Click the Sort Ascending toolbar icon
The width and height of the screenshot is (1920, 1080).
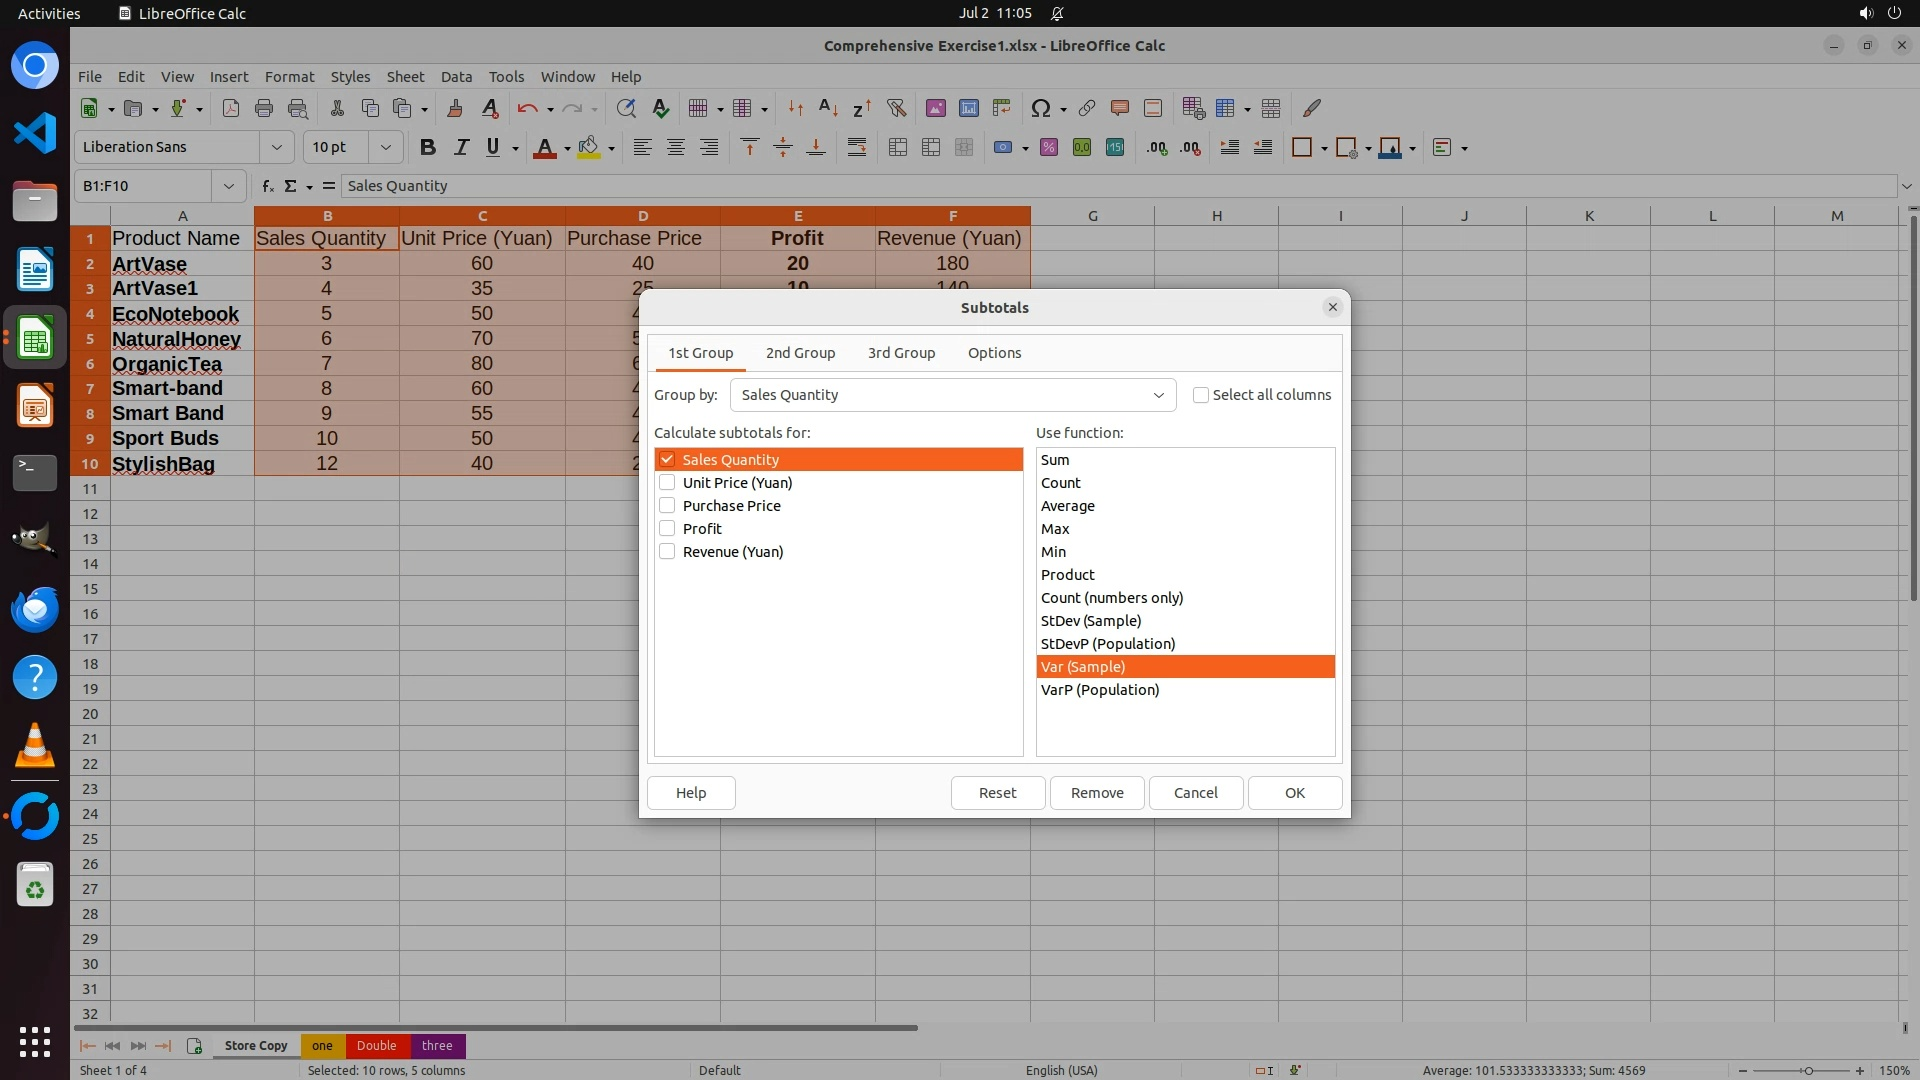(x=828, y=108)
